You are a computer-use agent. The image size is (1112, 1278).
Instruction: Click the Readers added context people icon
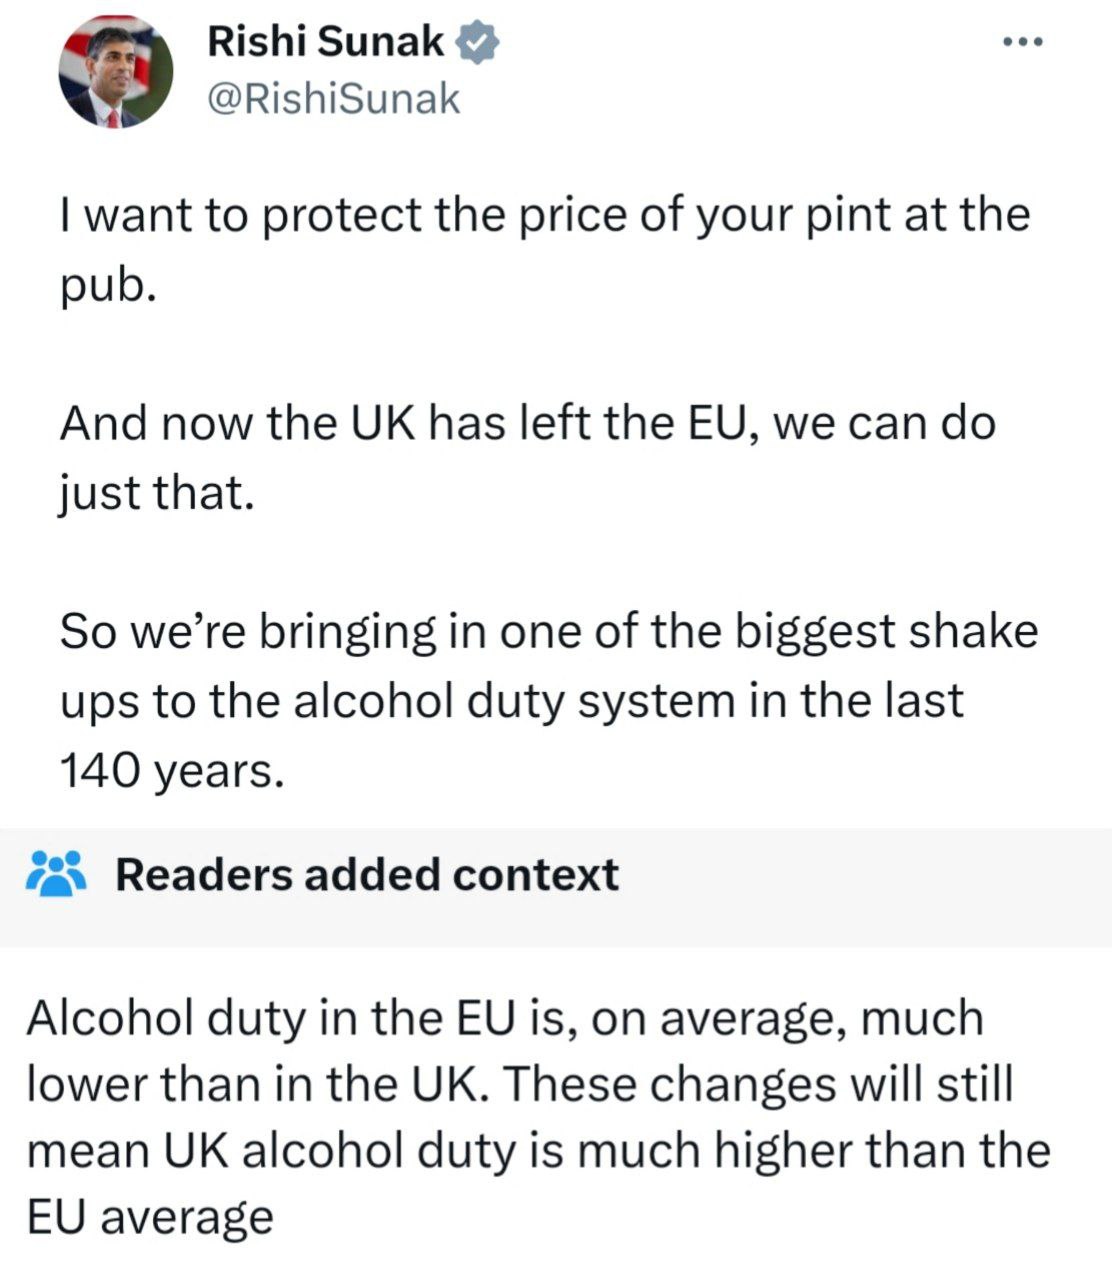[x=58, y=874]
